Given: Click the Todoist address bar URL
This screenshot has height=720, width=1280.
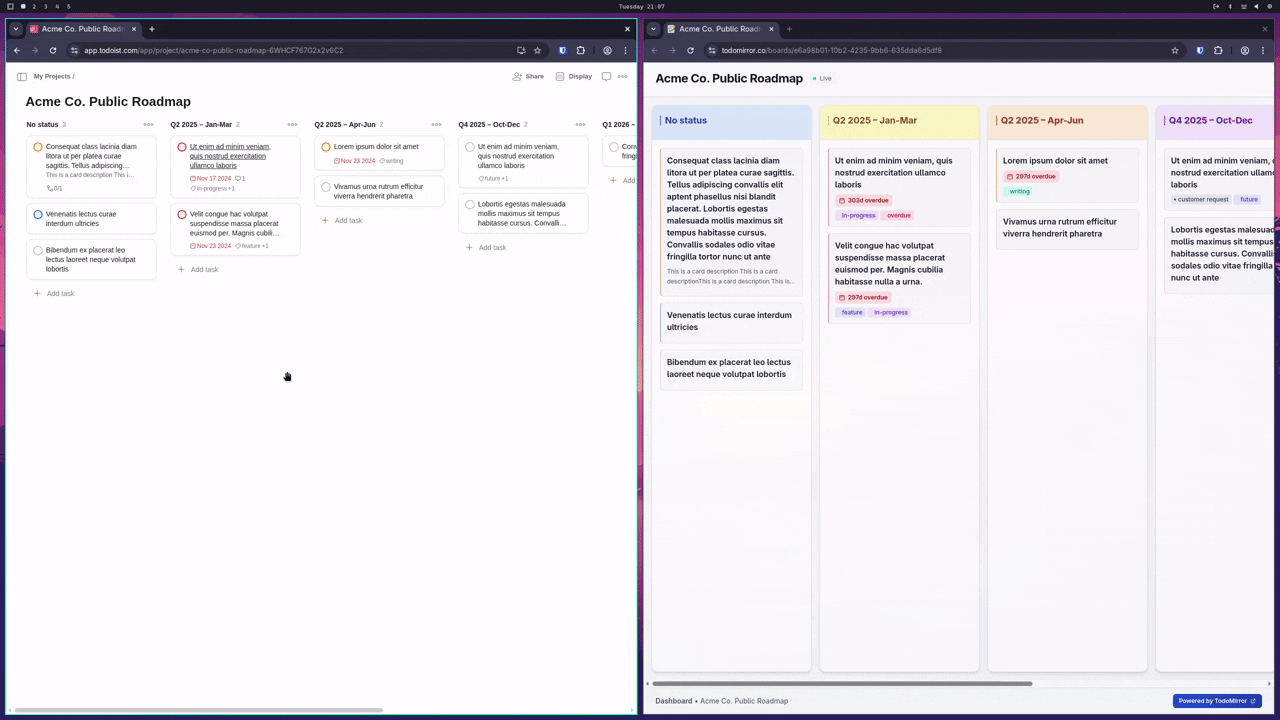Looking at the screenshot, I should 213,50.
